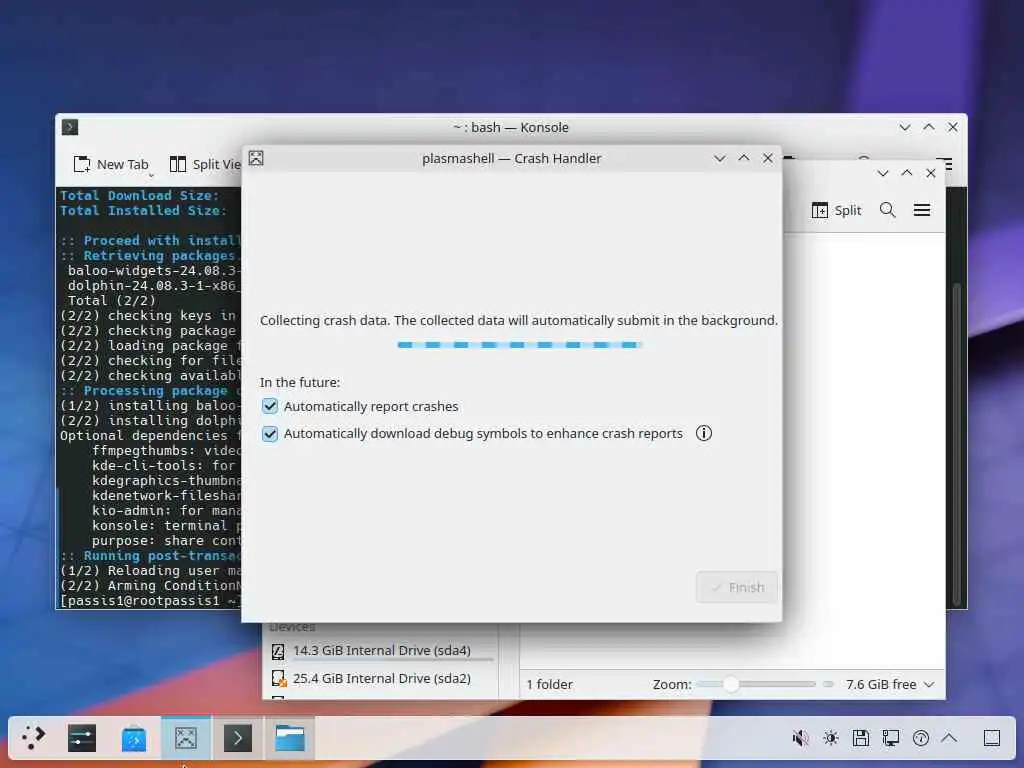Open the search tool in Dolphin
Image resolution: width=1024 pixels, height=768 pixels.
[887, 210]
